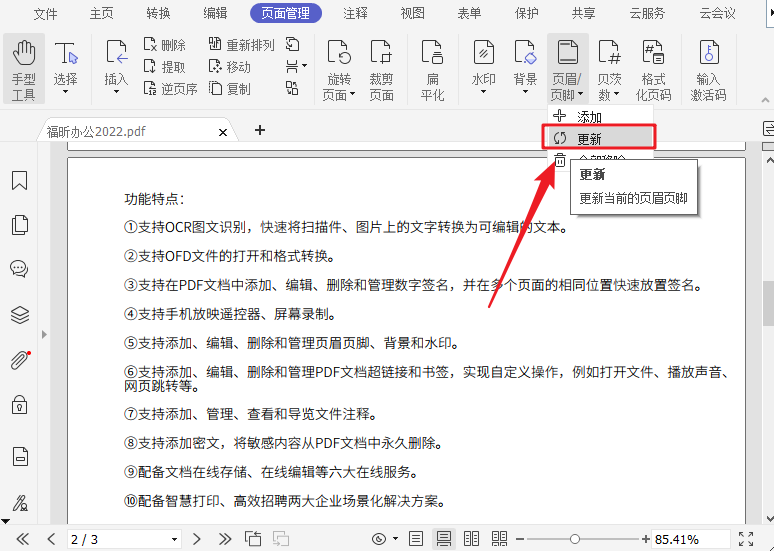Switch to the Comment (注释) ribbon tab

(355, 14)
